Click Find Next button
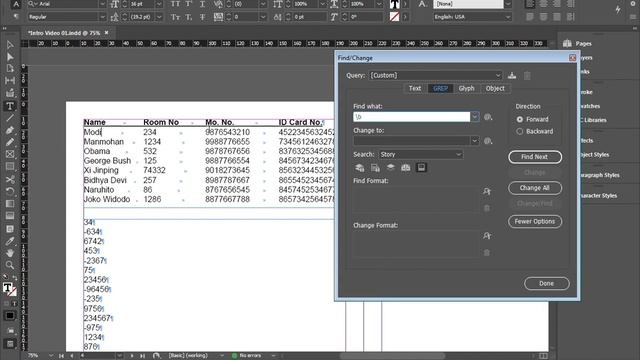Screen dimensions: 640x360 pos(535,157)
